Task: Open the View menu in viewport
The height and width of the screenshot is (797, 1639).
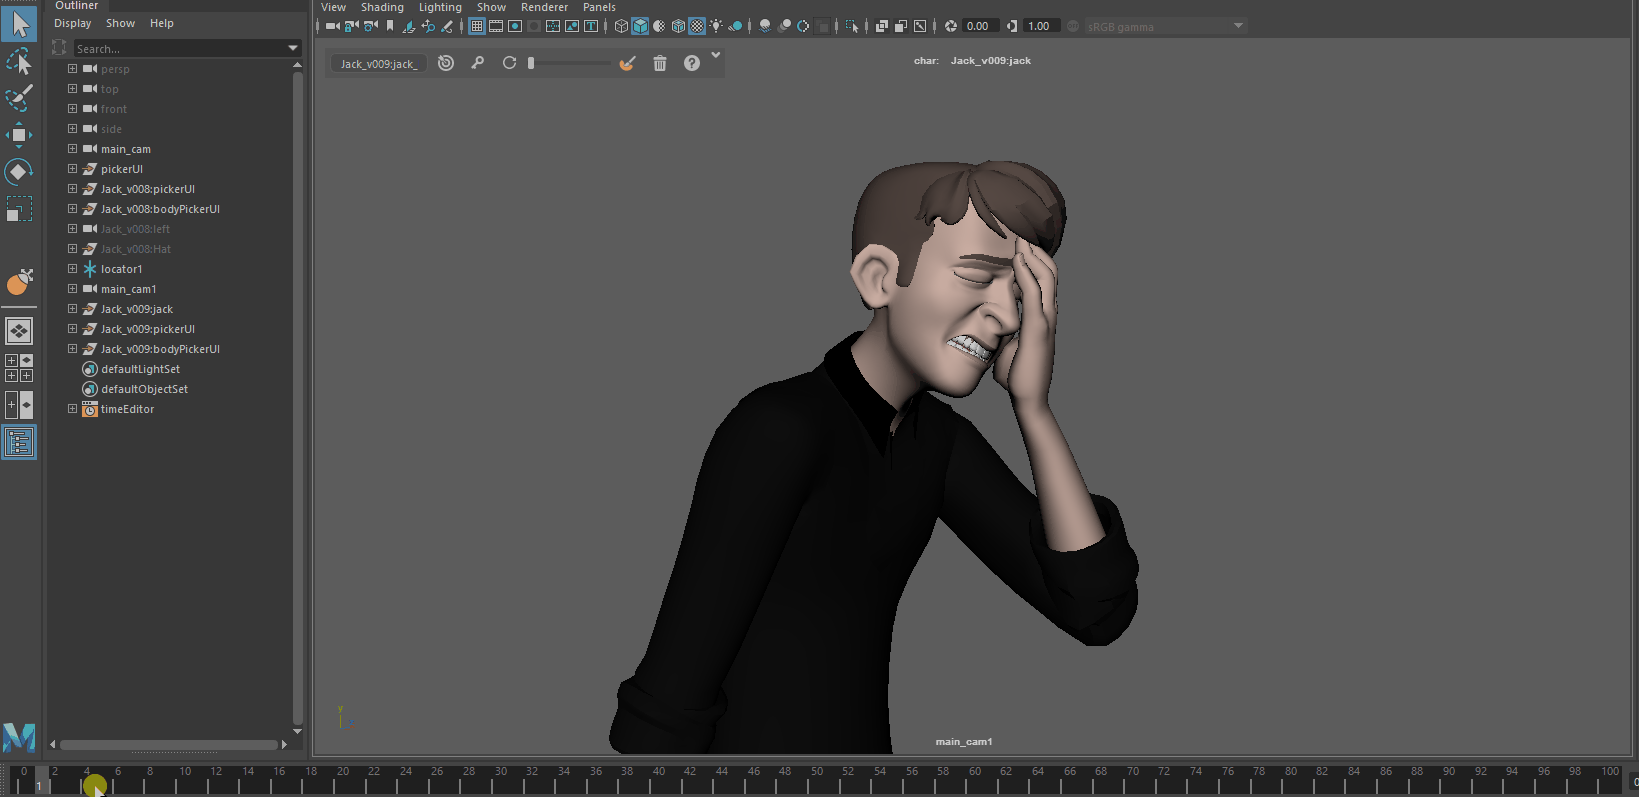Action: click(x=333, y=7)
